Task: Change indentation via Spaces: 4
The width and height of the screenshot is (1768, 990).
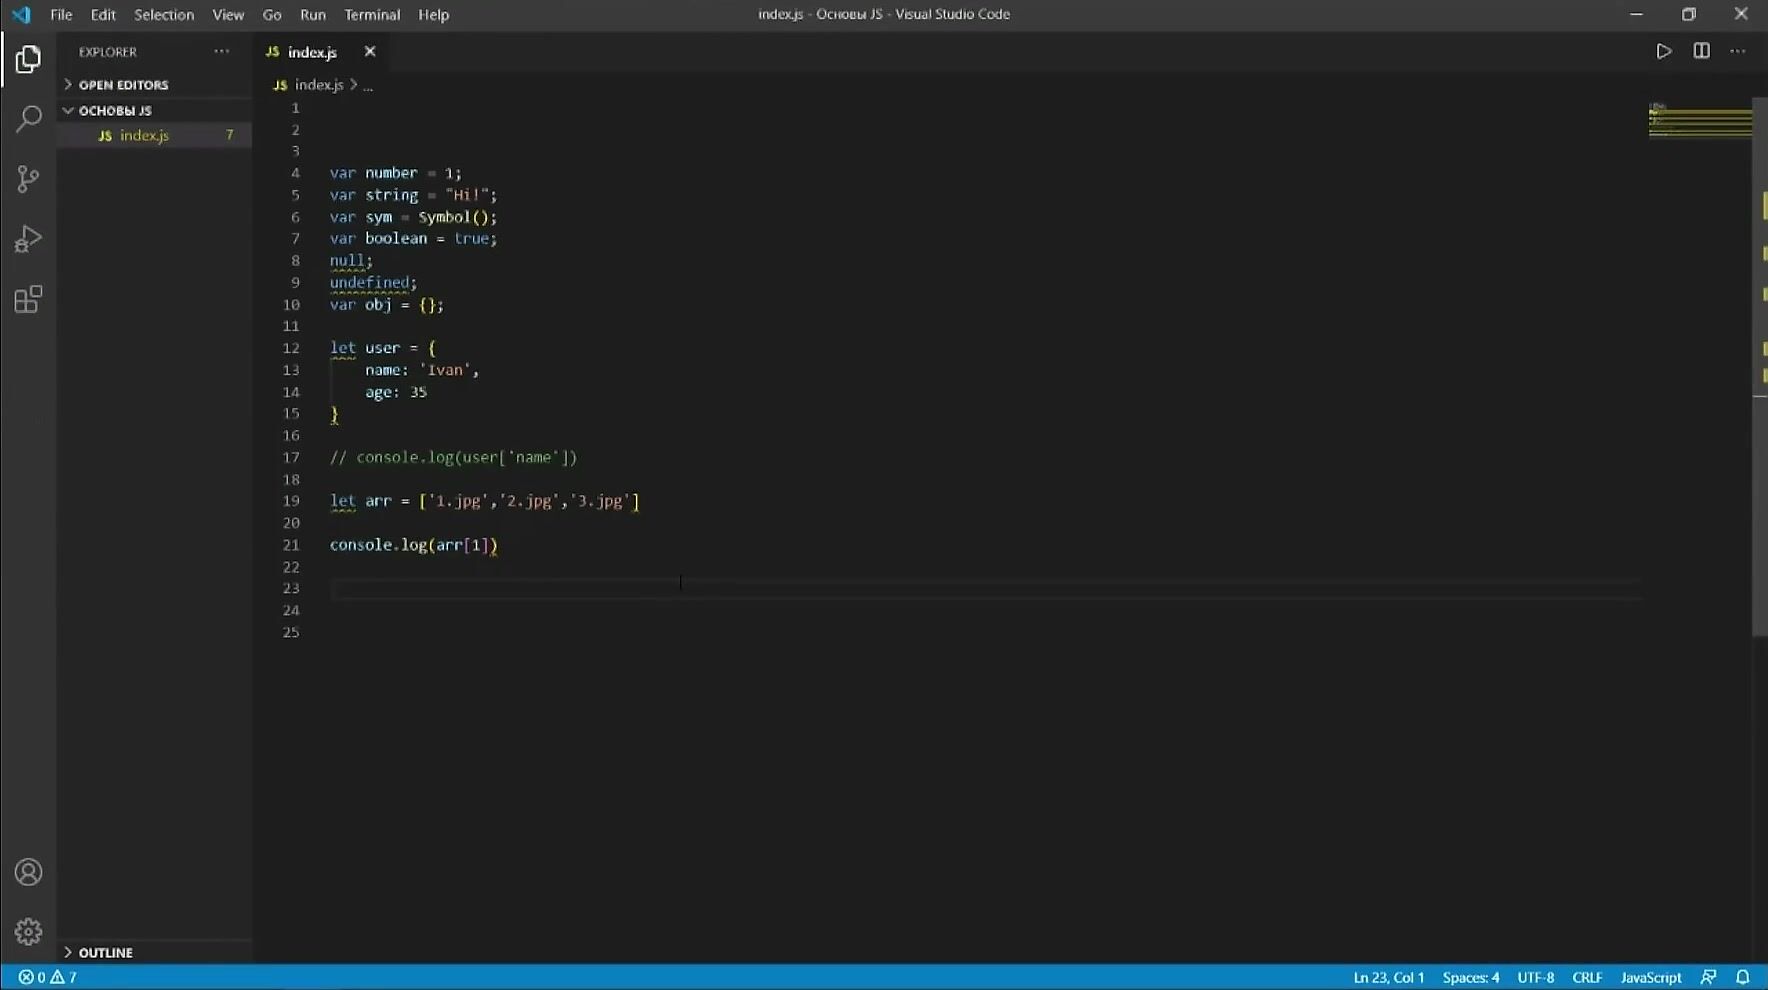Action: coord(1470,977)
